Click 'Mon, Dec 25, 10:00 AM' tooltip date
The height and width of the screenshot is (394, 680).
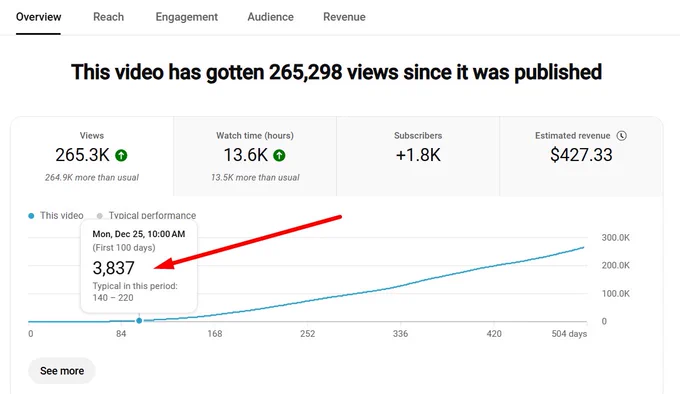[x=139, y=234]
